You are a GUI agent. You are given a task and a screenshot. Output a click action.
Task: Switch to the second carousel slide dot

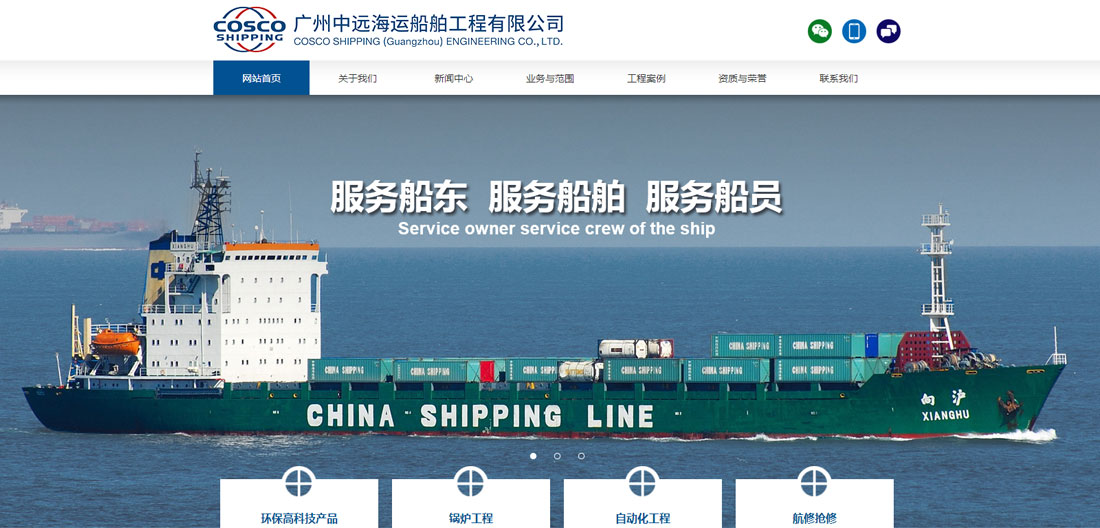(557, 456)
